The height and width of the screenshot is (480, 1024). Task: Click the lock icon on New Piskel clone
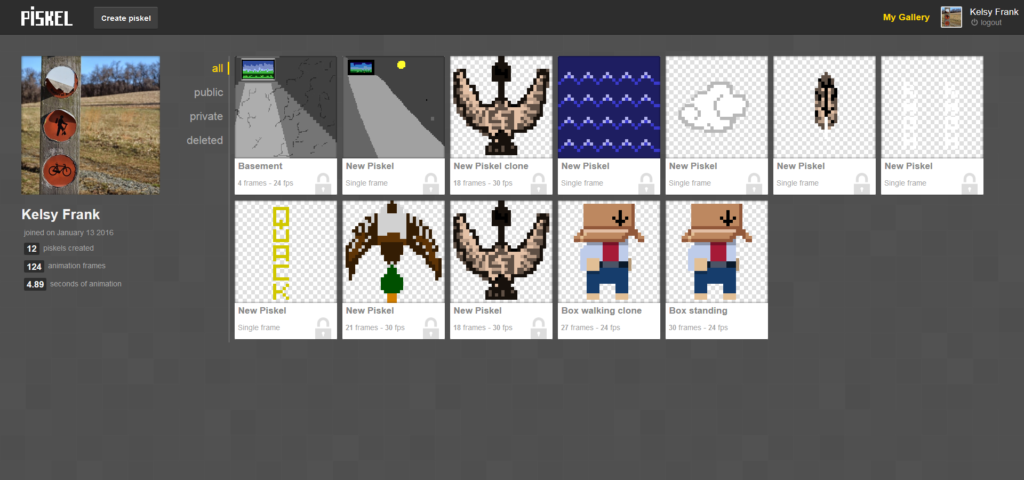pos(538,183)
